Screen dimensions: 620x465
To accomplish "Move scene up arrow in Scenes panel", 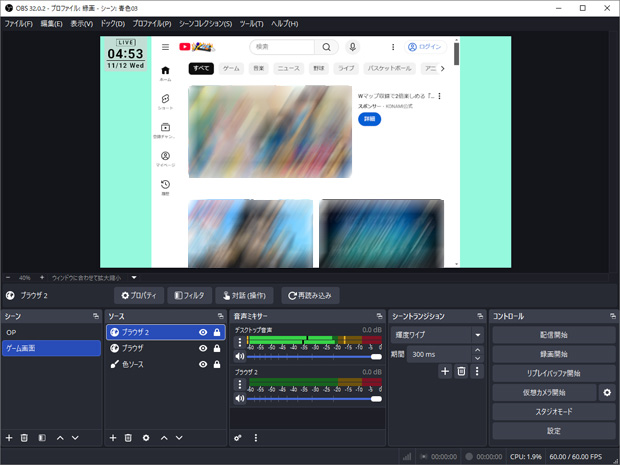I will coord(60,438).
